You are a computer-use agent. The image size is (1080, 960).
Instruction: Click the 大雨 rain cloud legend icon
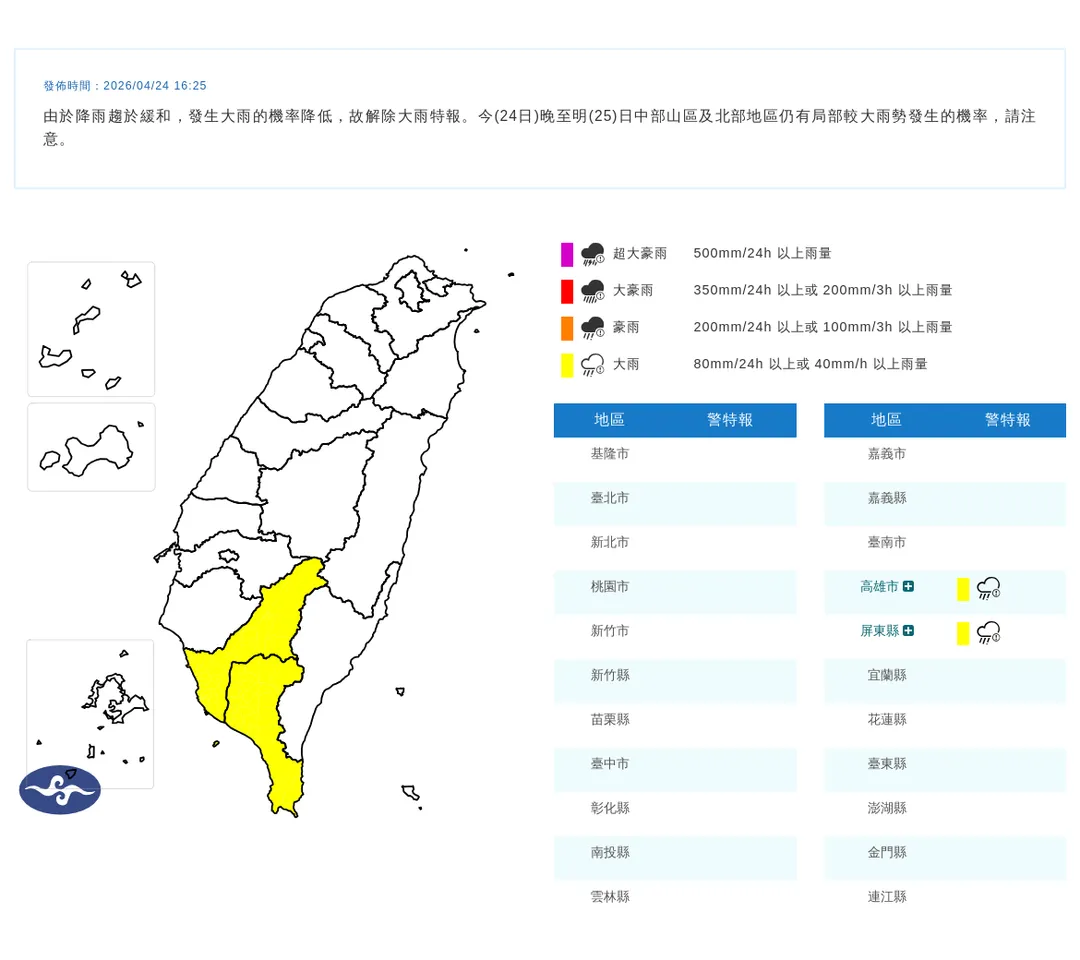coord(592,364)
